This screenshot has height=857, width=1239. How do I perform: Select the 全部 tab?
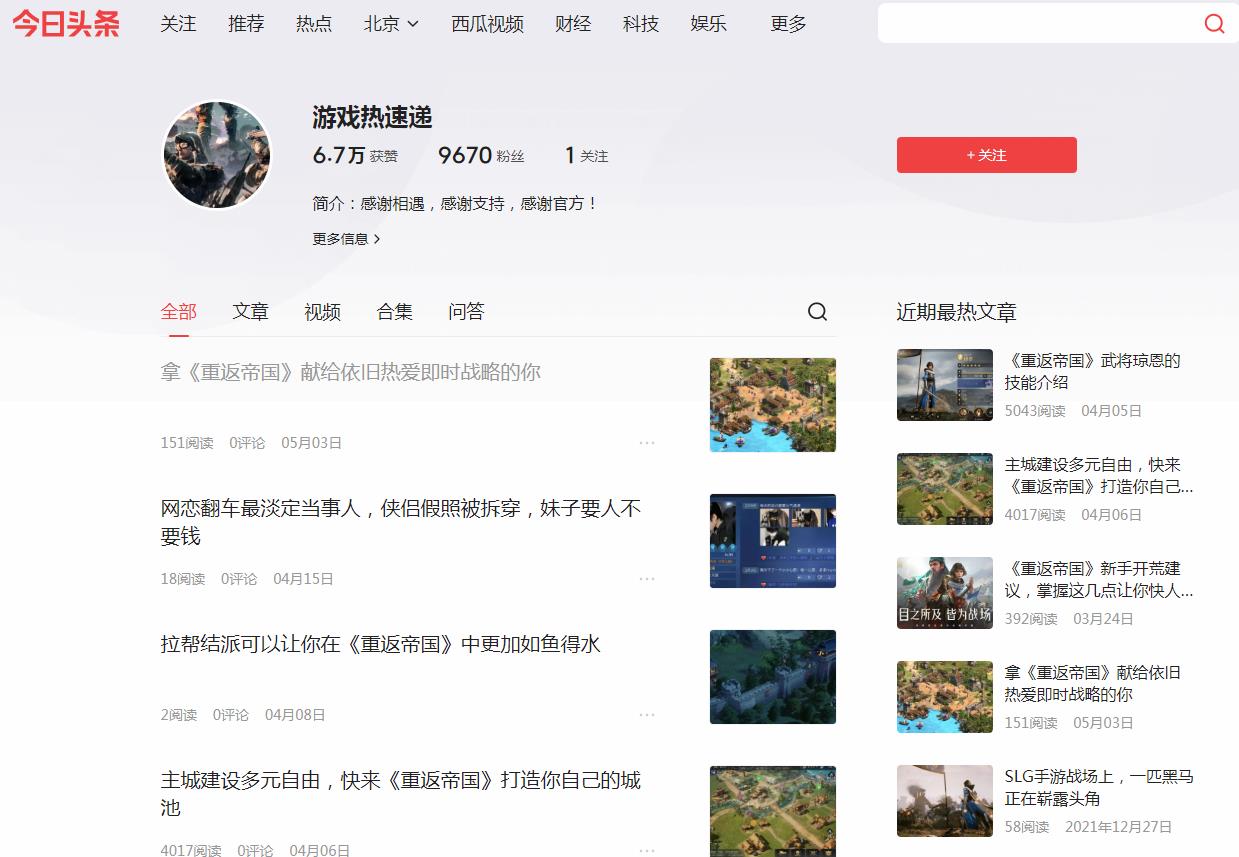click(x=179, y=312)
